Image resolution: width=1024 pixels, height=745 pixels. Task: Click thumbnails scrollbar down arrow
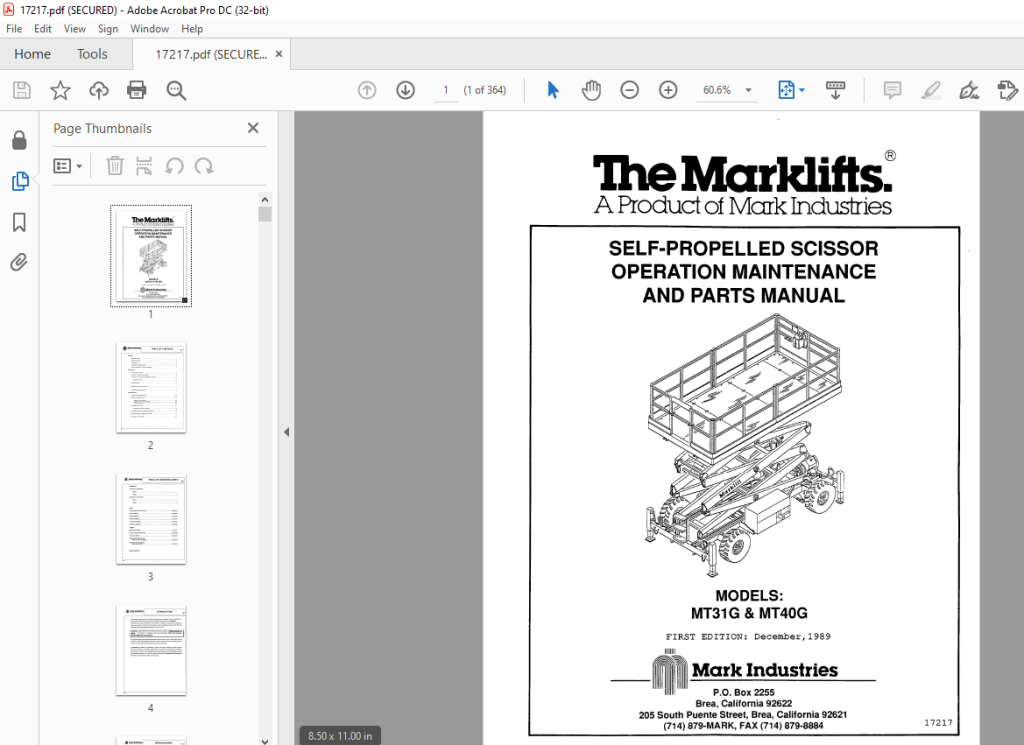[264, 740]
